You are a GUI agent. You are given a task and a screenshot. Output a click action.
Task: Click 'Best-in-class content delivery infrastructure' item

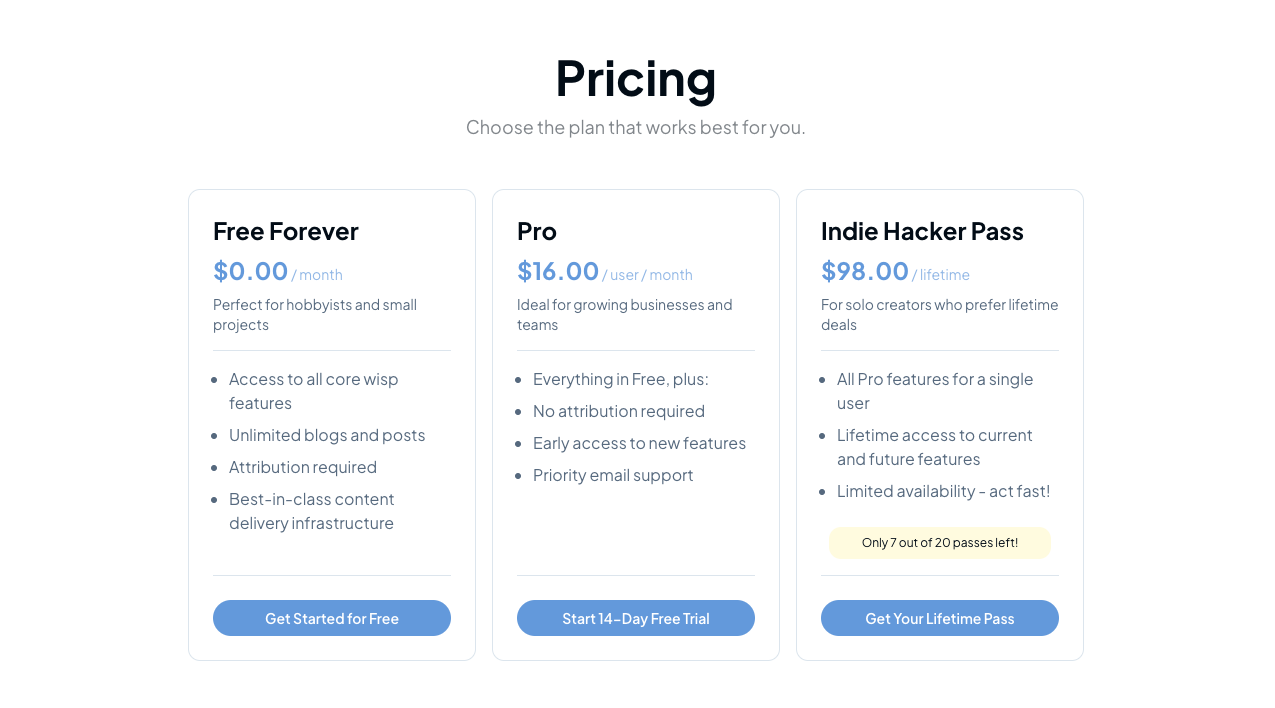pyautogui.click(x=311, y=511)
